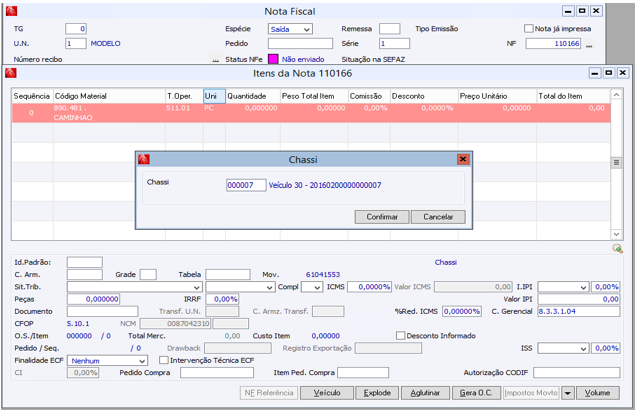Open the arrow dropdown beside Impostos Movto
Viewport: 636px width, 410px height.
tap(568, 393)
